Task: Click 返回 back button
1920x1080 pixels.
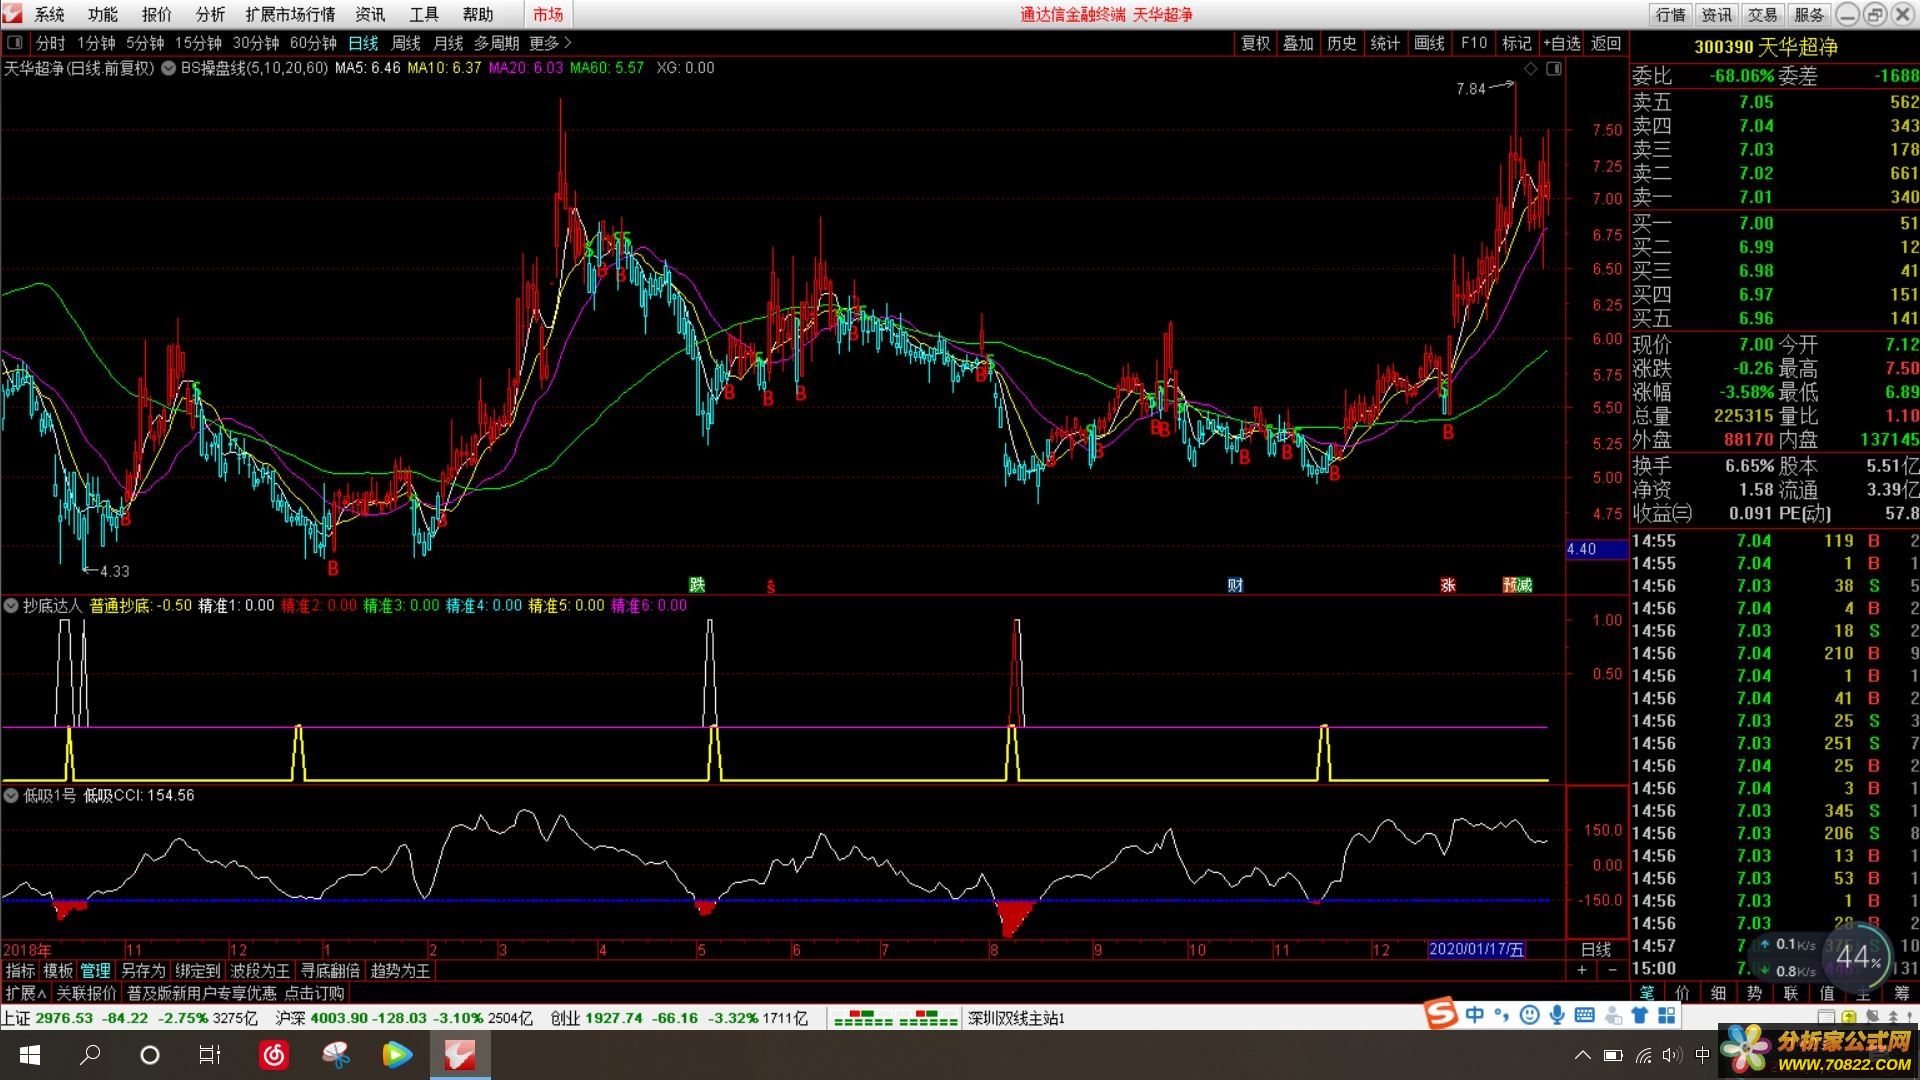Action: point(1606,43)
